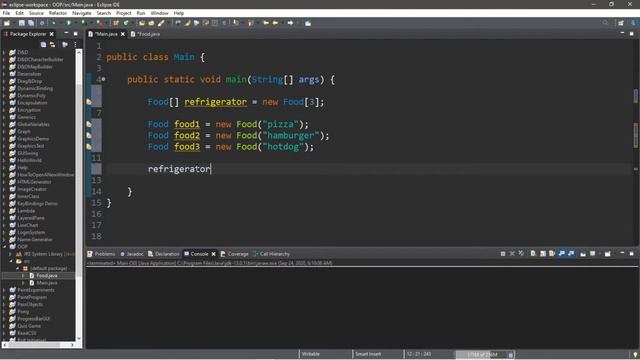
Task: Click the Back navigation arrow in the toolbar
Action: [x=276, y=23]
